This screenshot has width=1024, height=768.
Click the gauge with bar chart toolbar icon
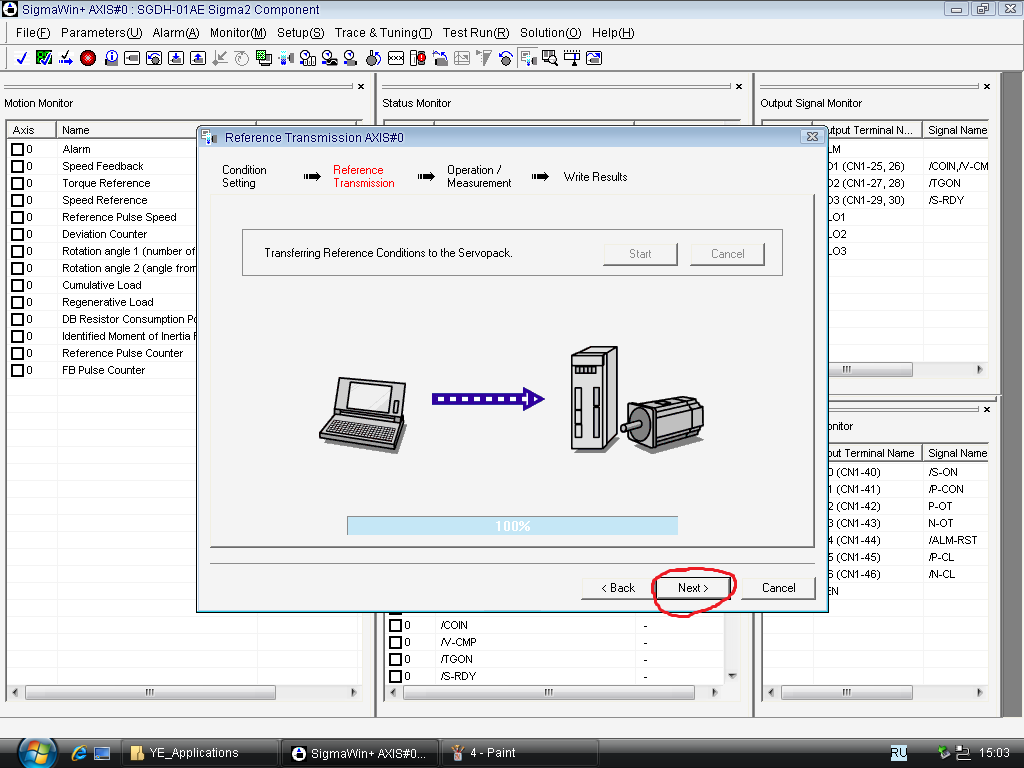tap(308, 58)
